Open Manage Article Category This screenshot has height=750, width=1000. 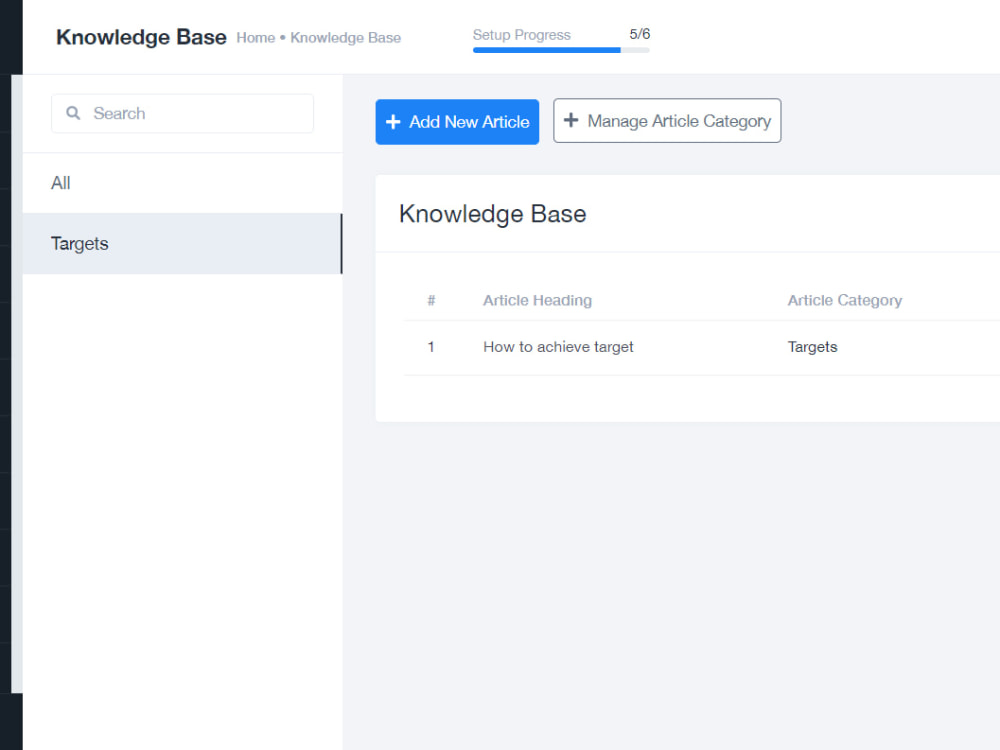(667, 121)
